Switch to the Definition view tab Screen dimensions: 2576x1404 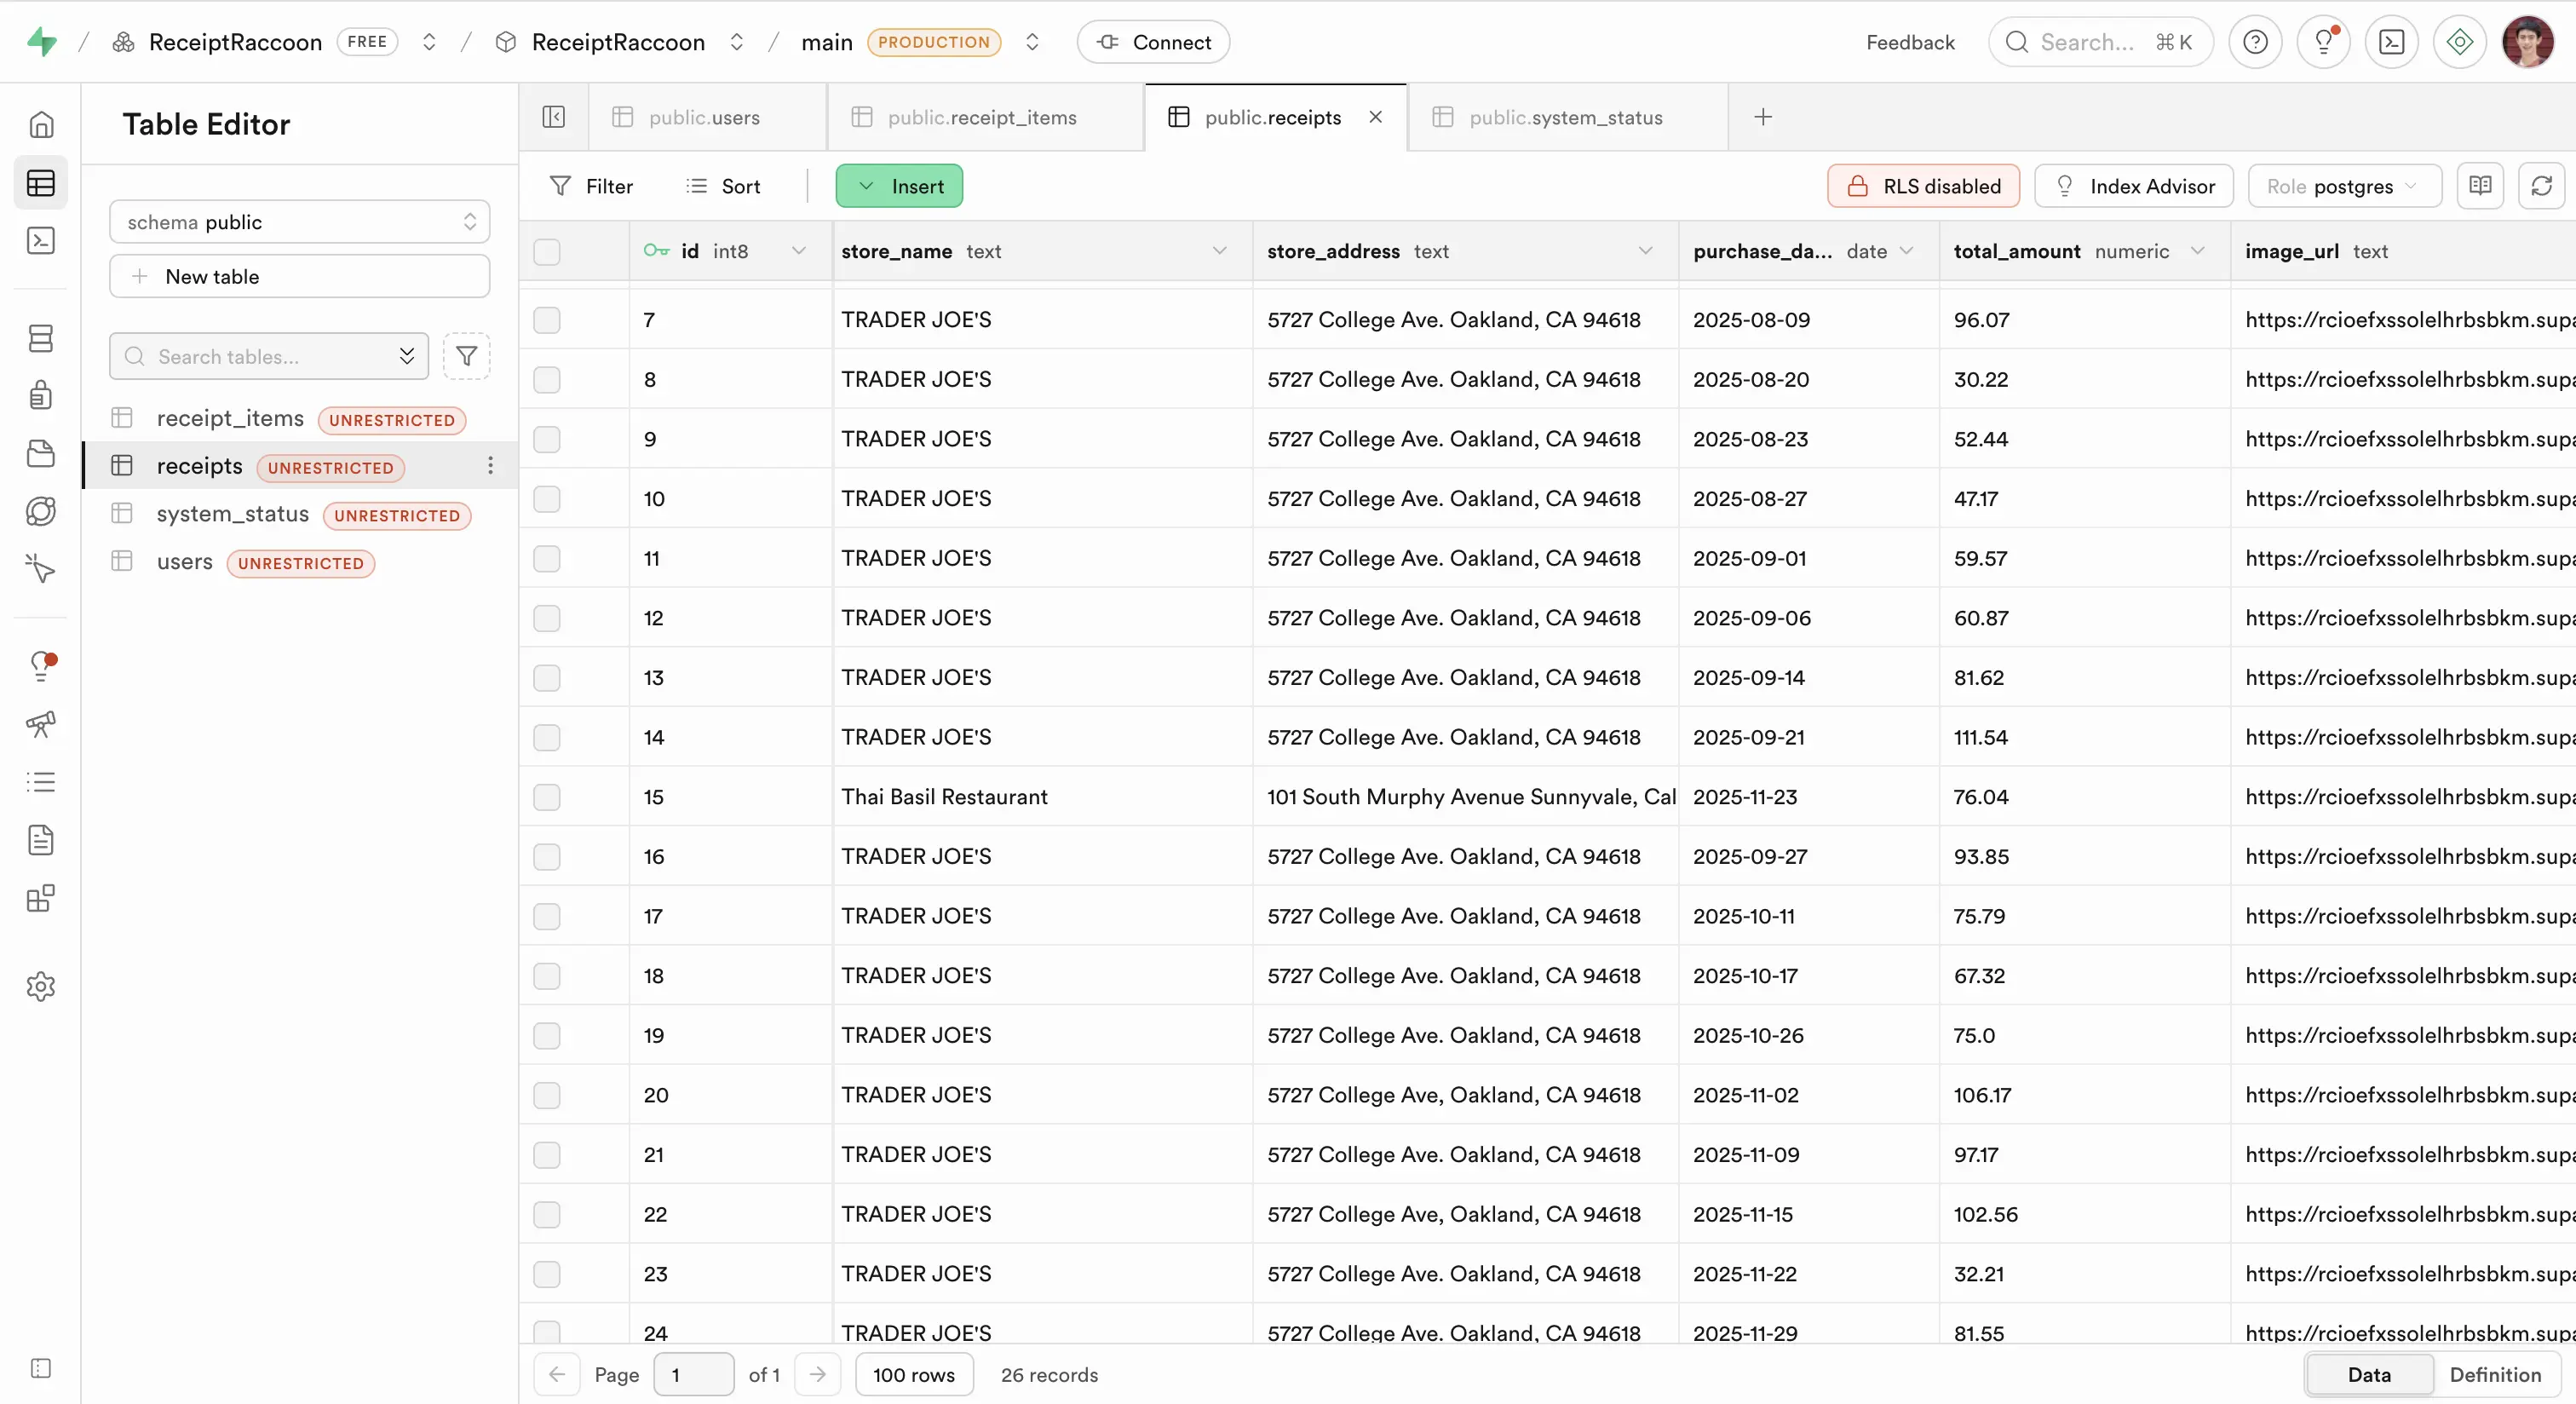[2494, 1374]
